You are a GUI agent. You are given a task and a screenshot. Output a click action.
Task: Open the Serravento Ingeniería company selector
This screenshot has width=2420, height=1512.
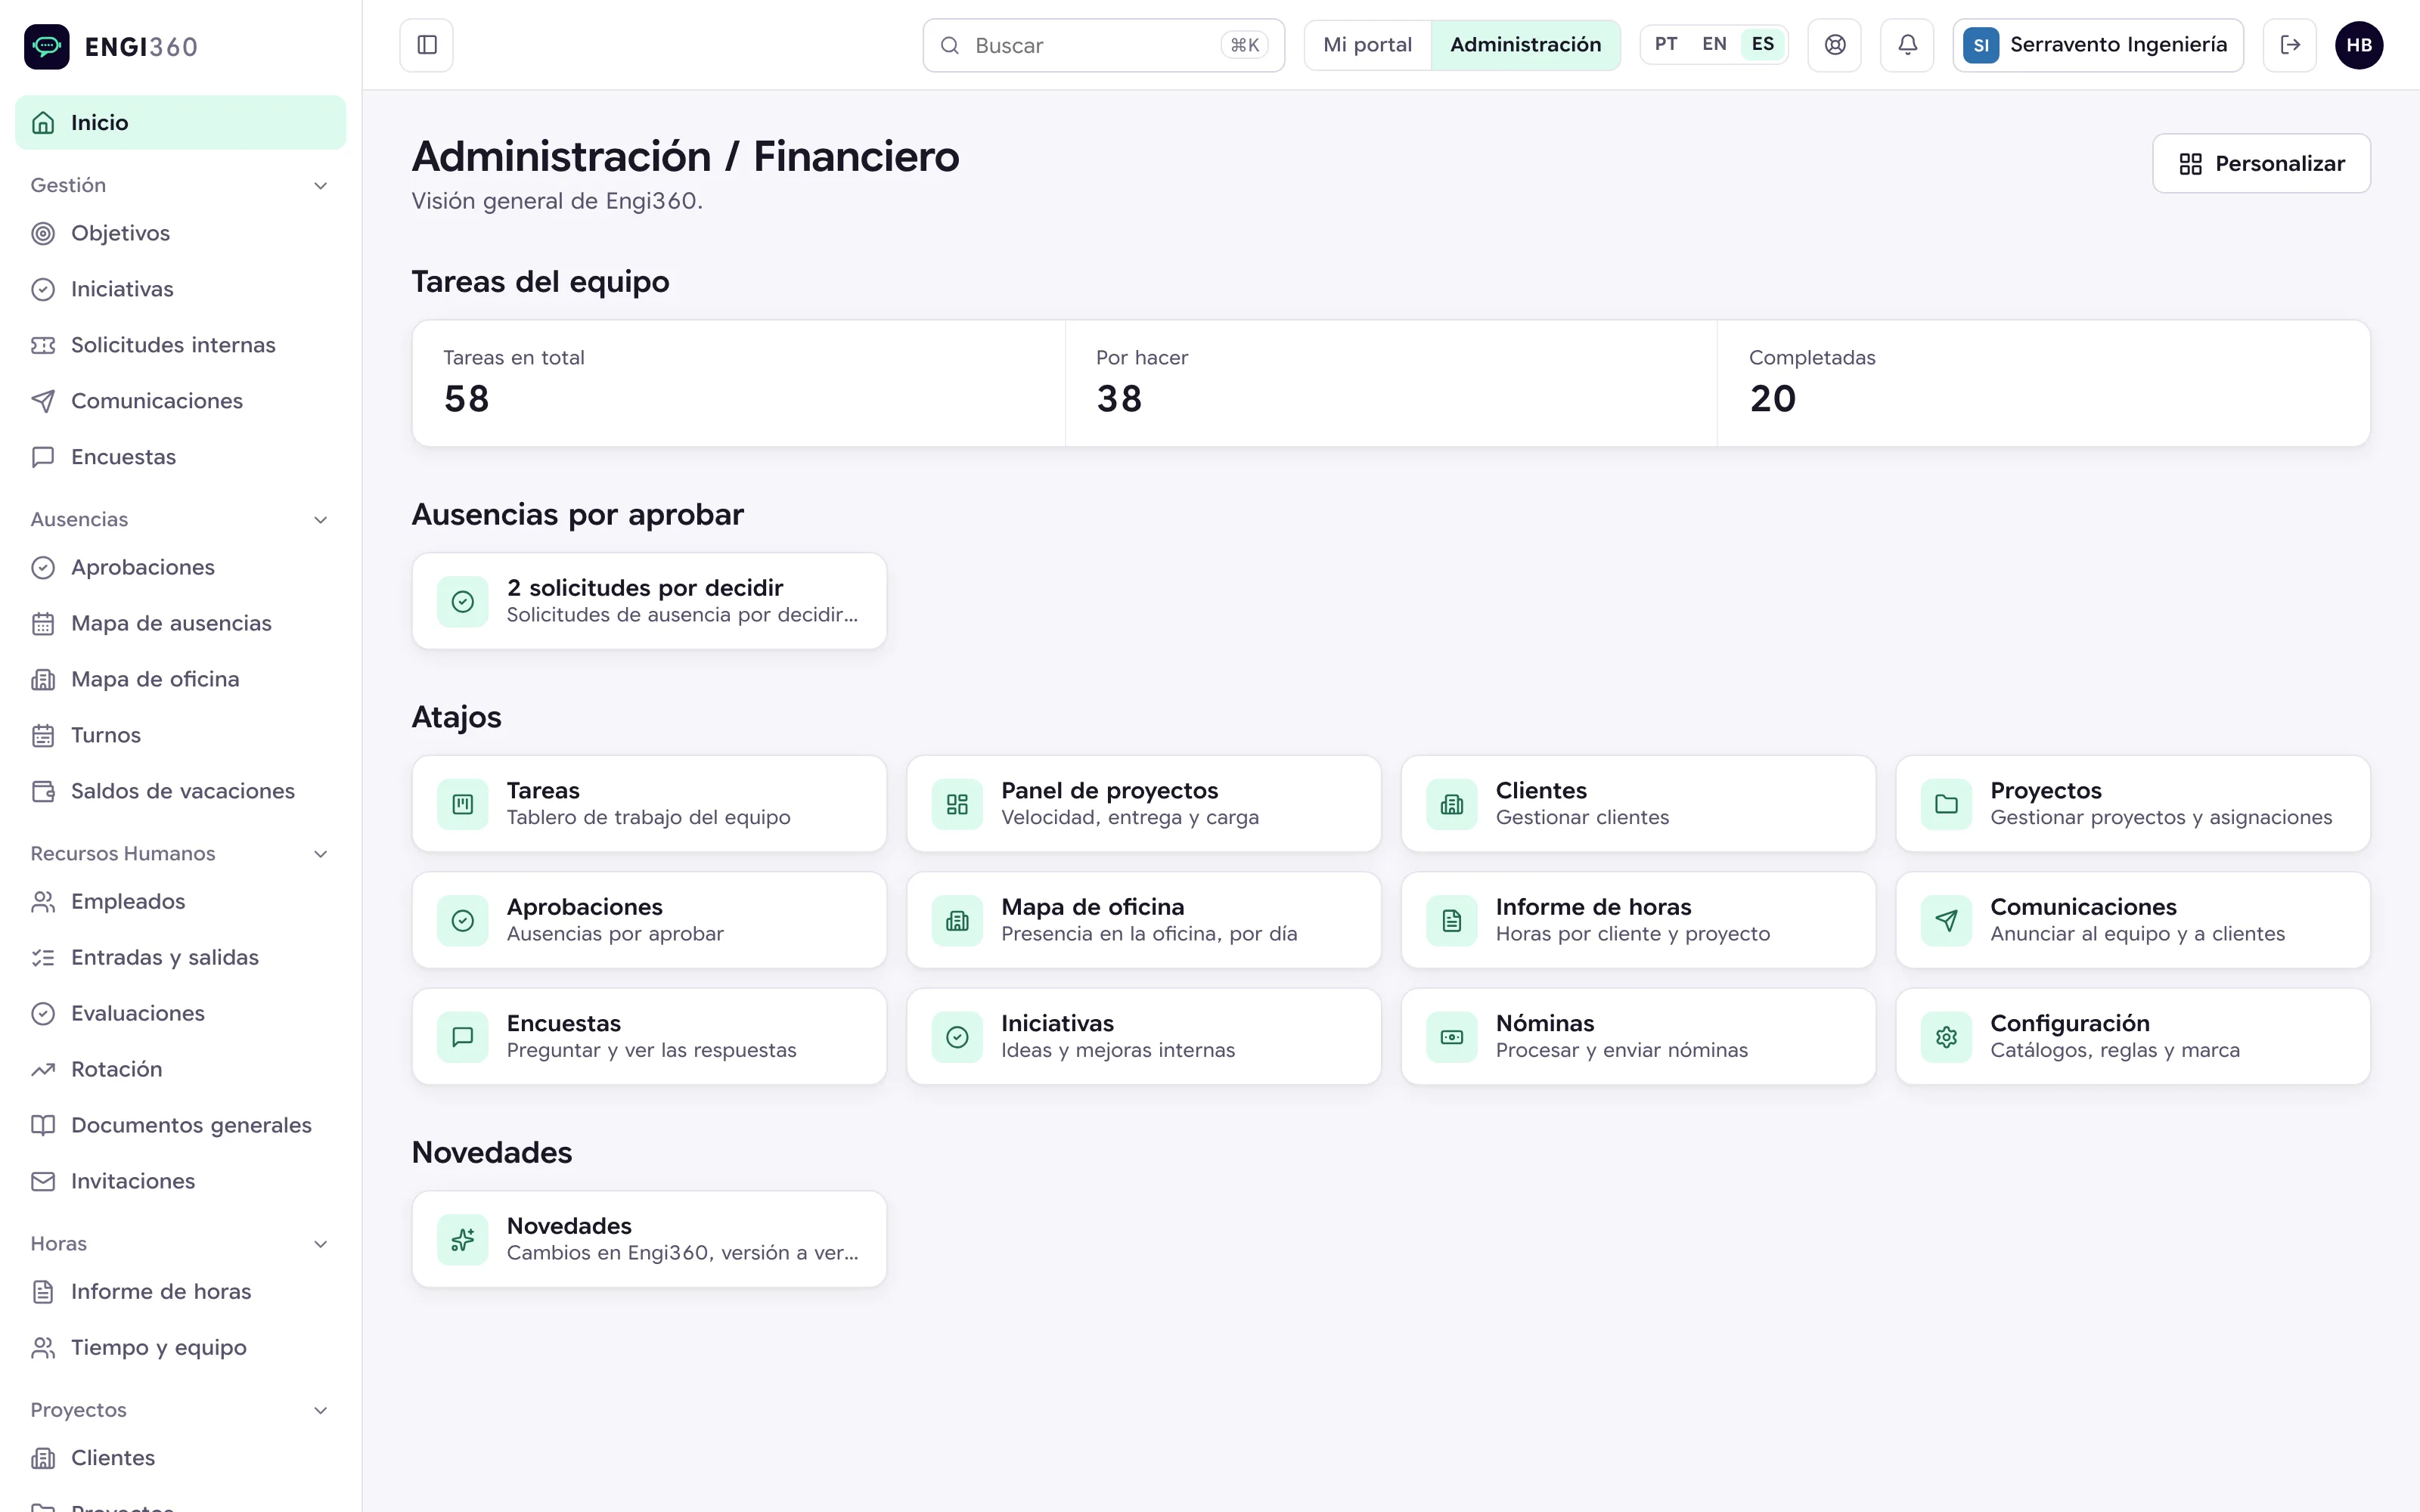[x=2098, y=45]
